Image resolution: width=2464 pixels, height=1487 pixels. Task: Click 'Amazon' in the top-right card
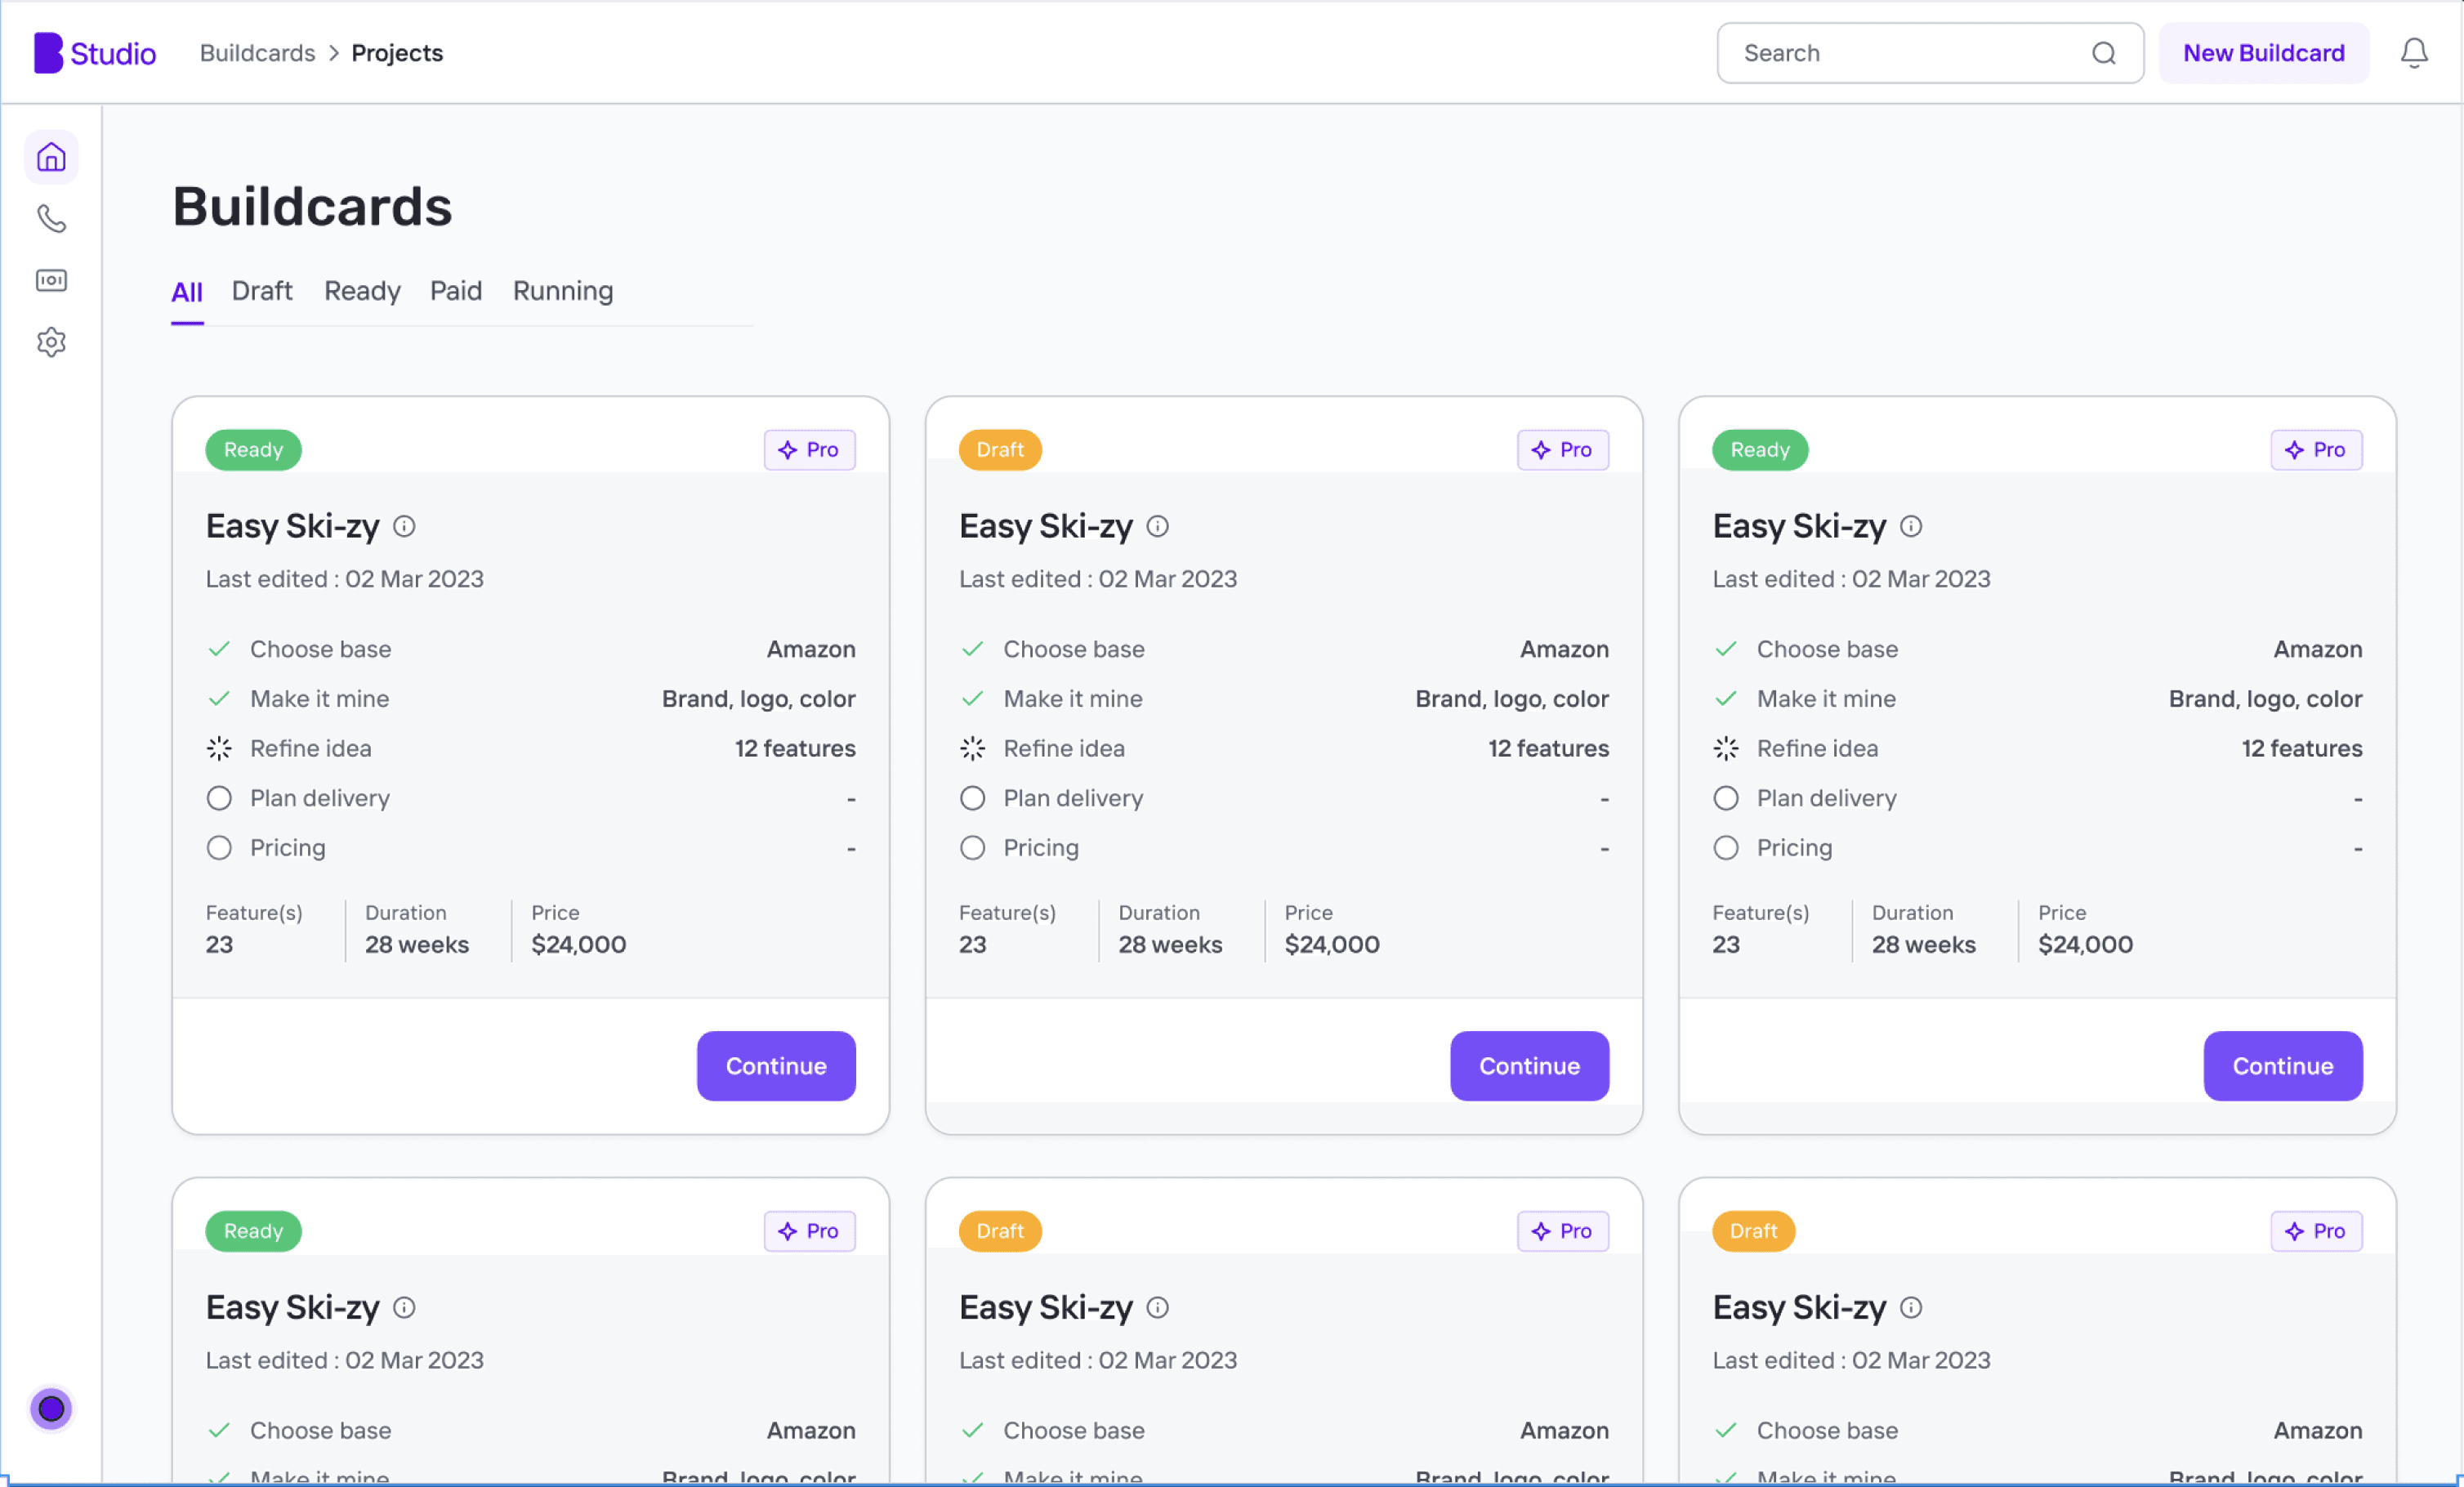[x=2317, y=649]
